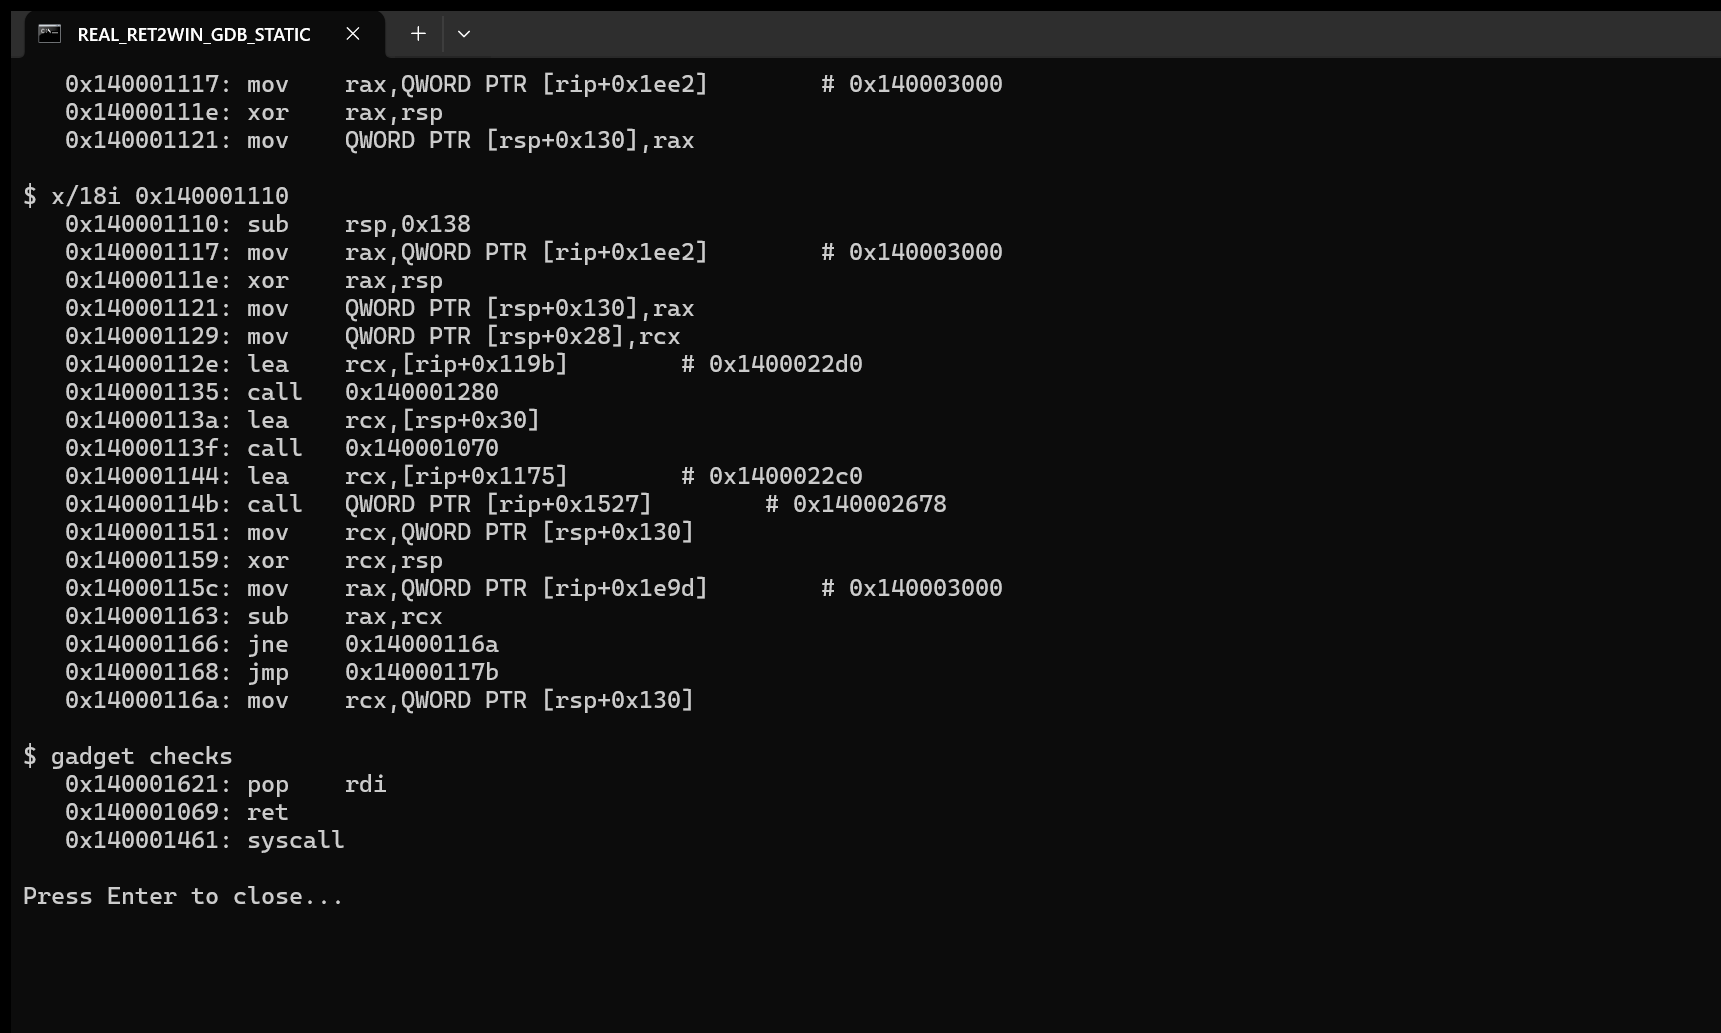
Task: Click the call target 0x140001280
Action: [x=422, y=392]
